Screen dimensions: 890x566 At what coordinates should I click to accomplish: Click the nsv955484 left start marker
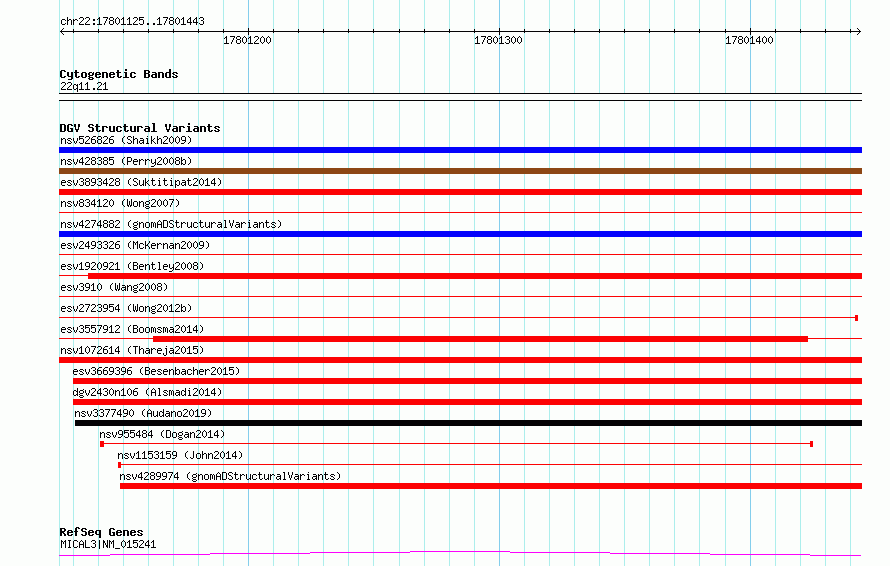pyautogui.click(x=102, y=444)
